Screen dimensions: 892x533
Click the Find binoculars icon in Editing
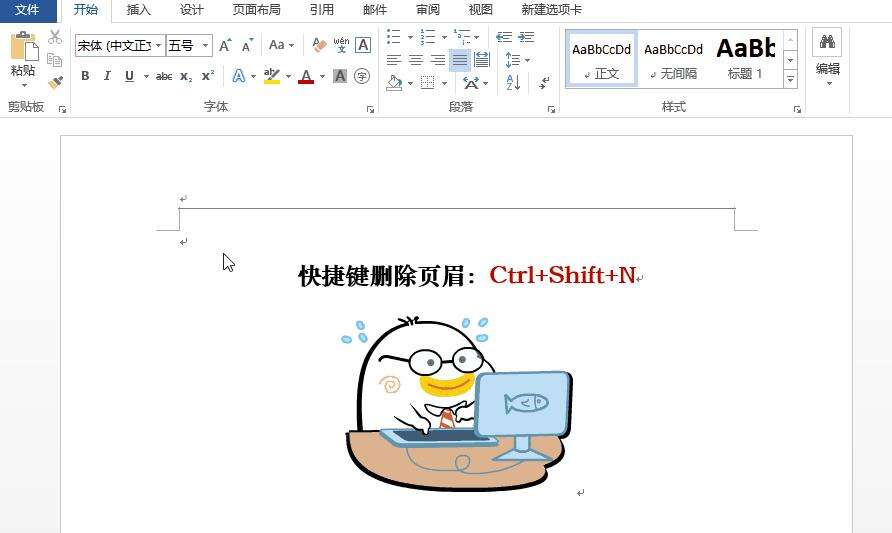[827, 42]
